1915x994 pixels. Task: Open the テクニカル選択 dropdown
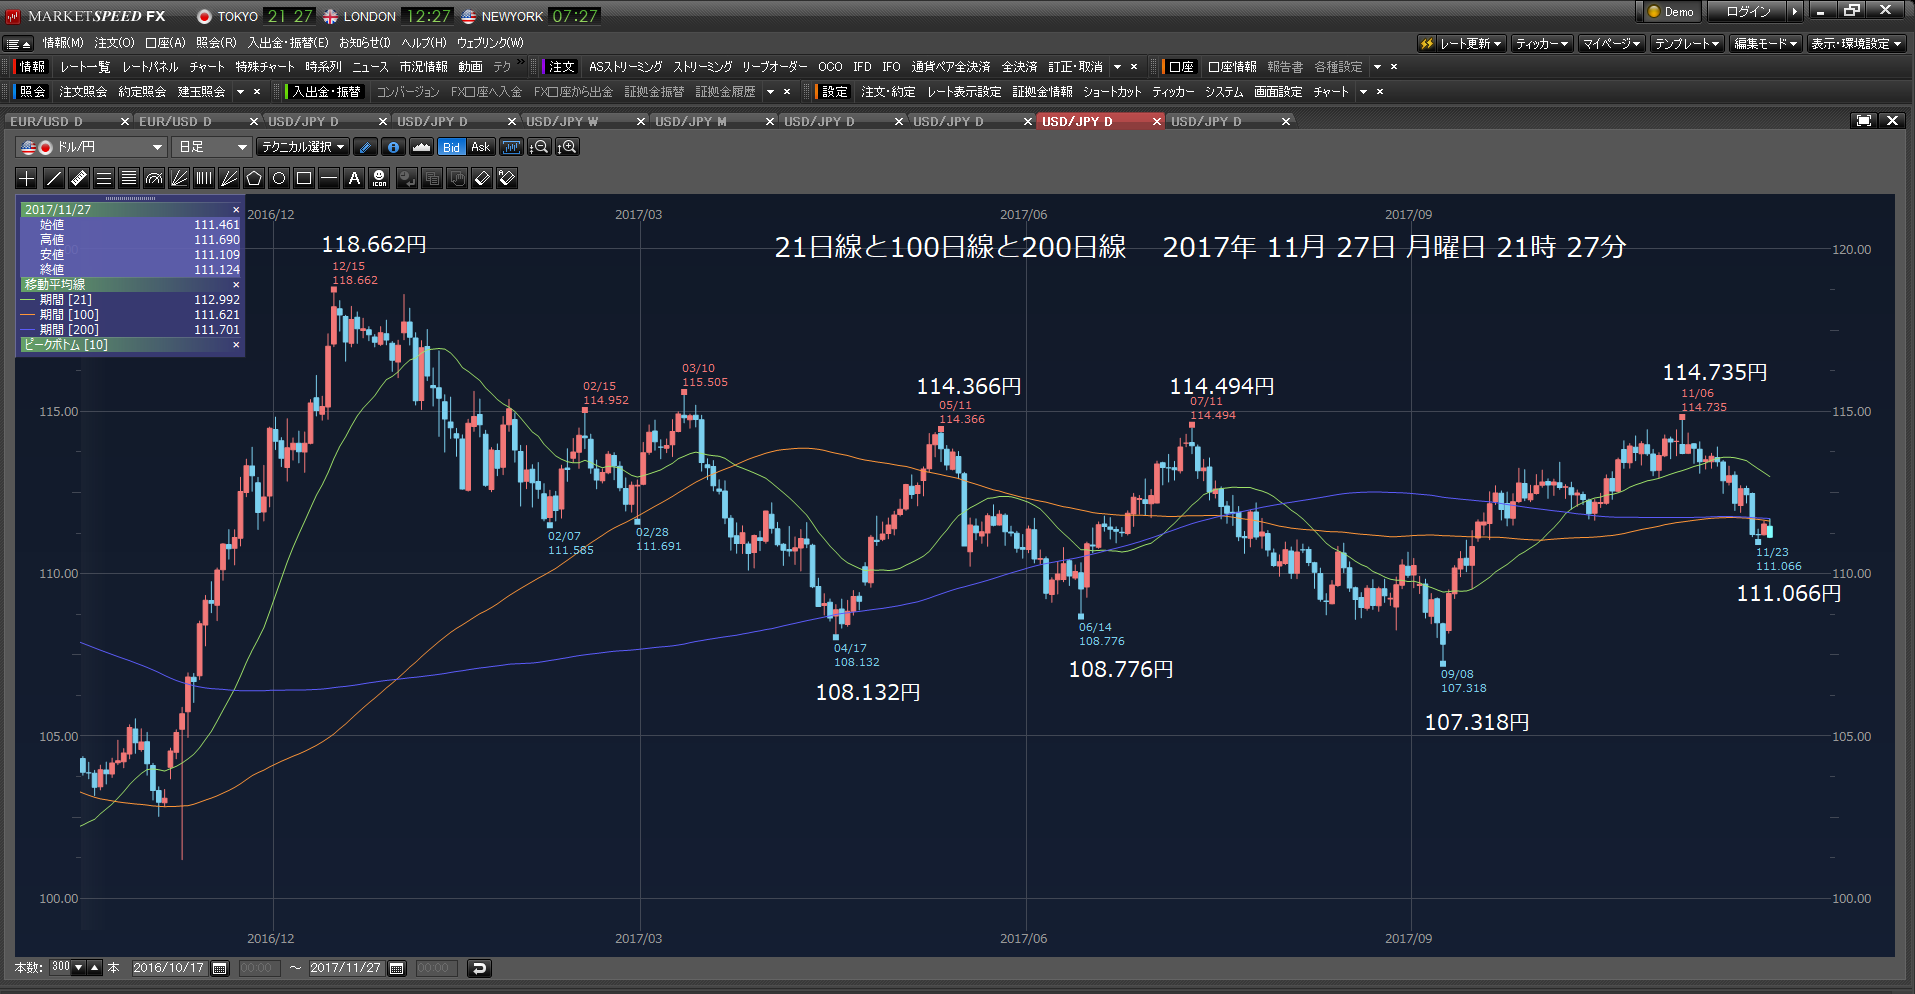tap(302, 147)
